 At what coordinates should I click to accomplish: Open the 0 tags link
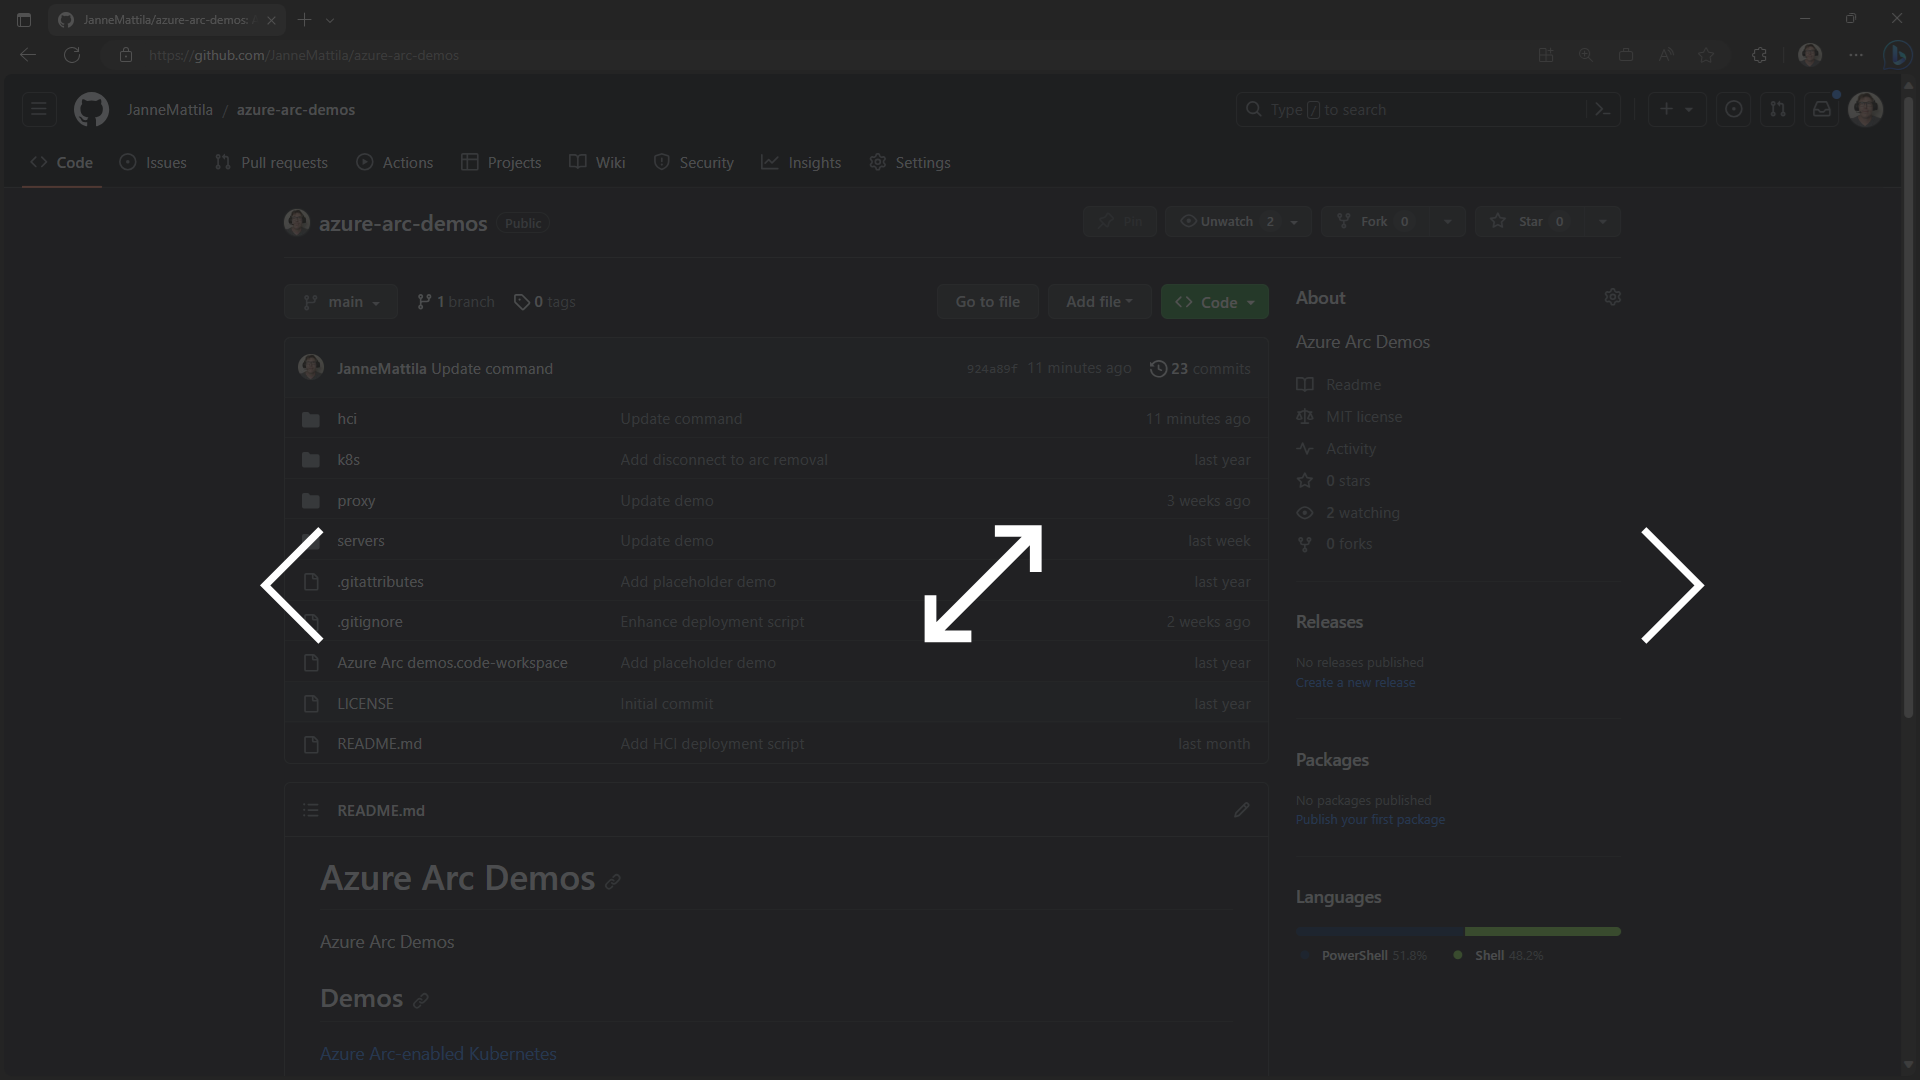pyautogui.click(x=545, y=302)
